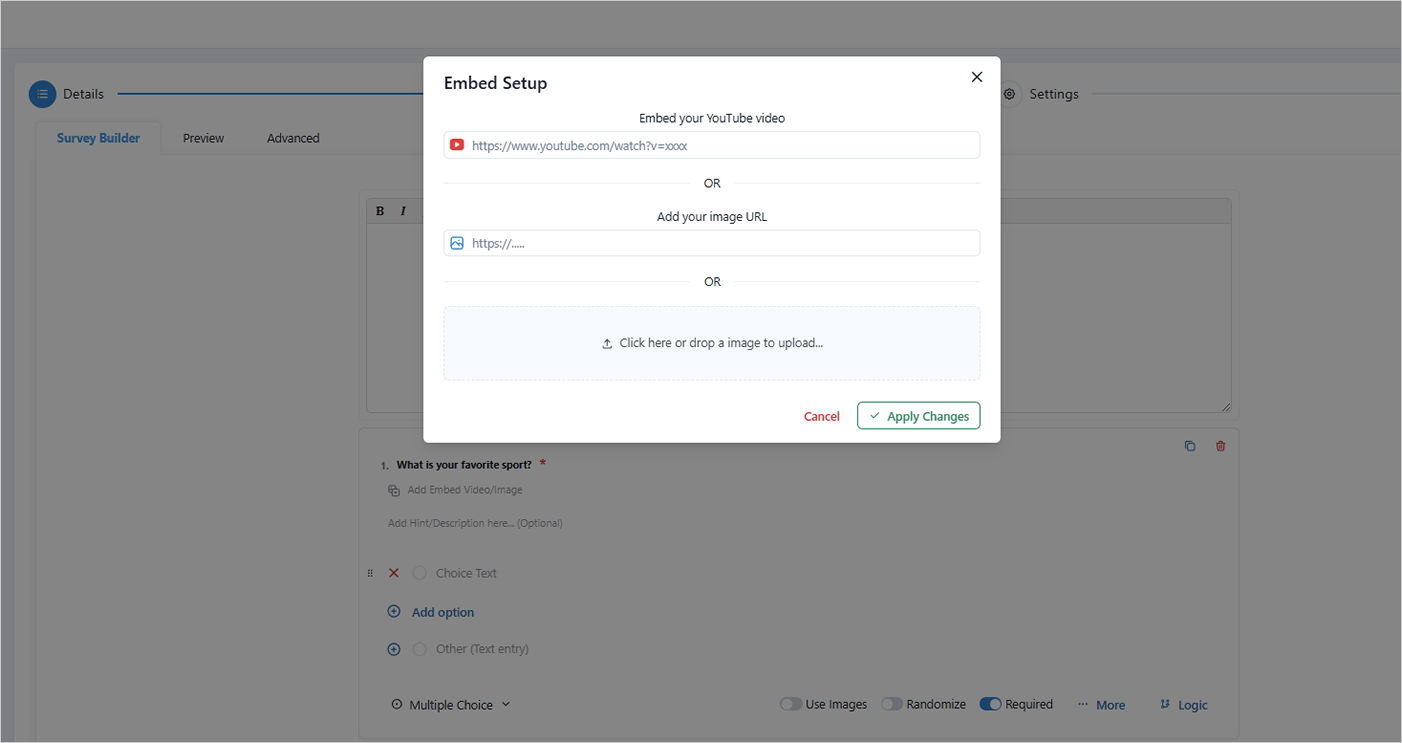Click the question title text
The width and height of the screenshot is (1402, 743).
point(464,464)
